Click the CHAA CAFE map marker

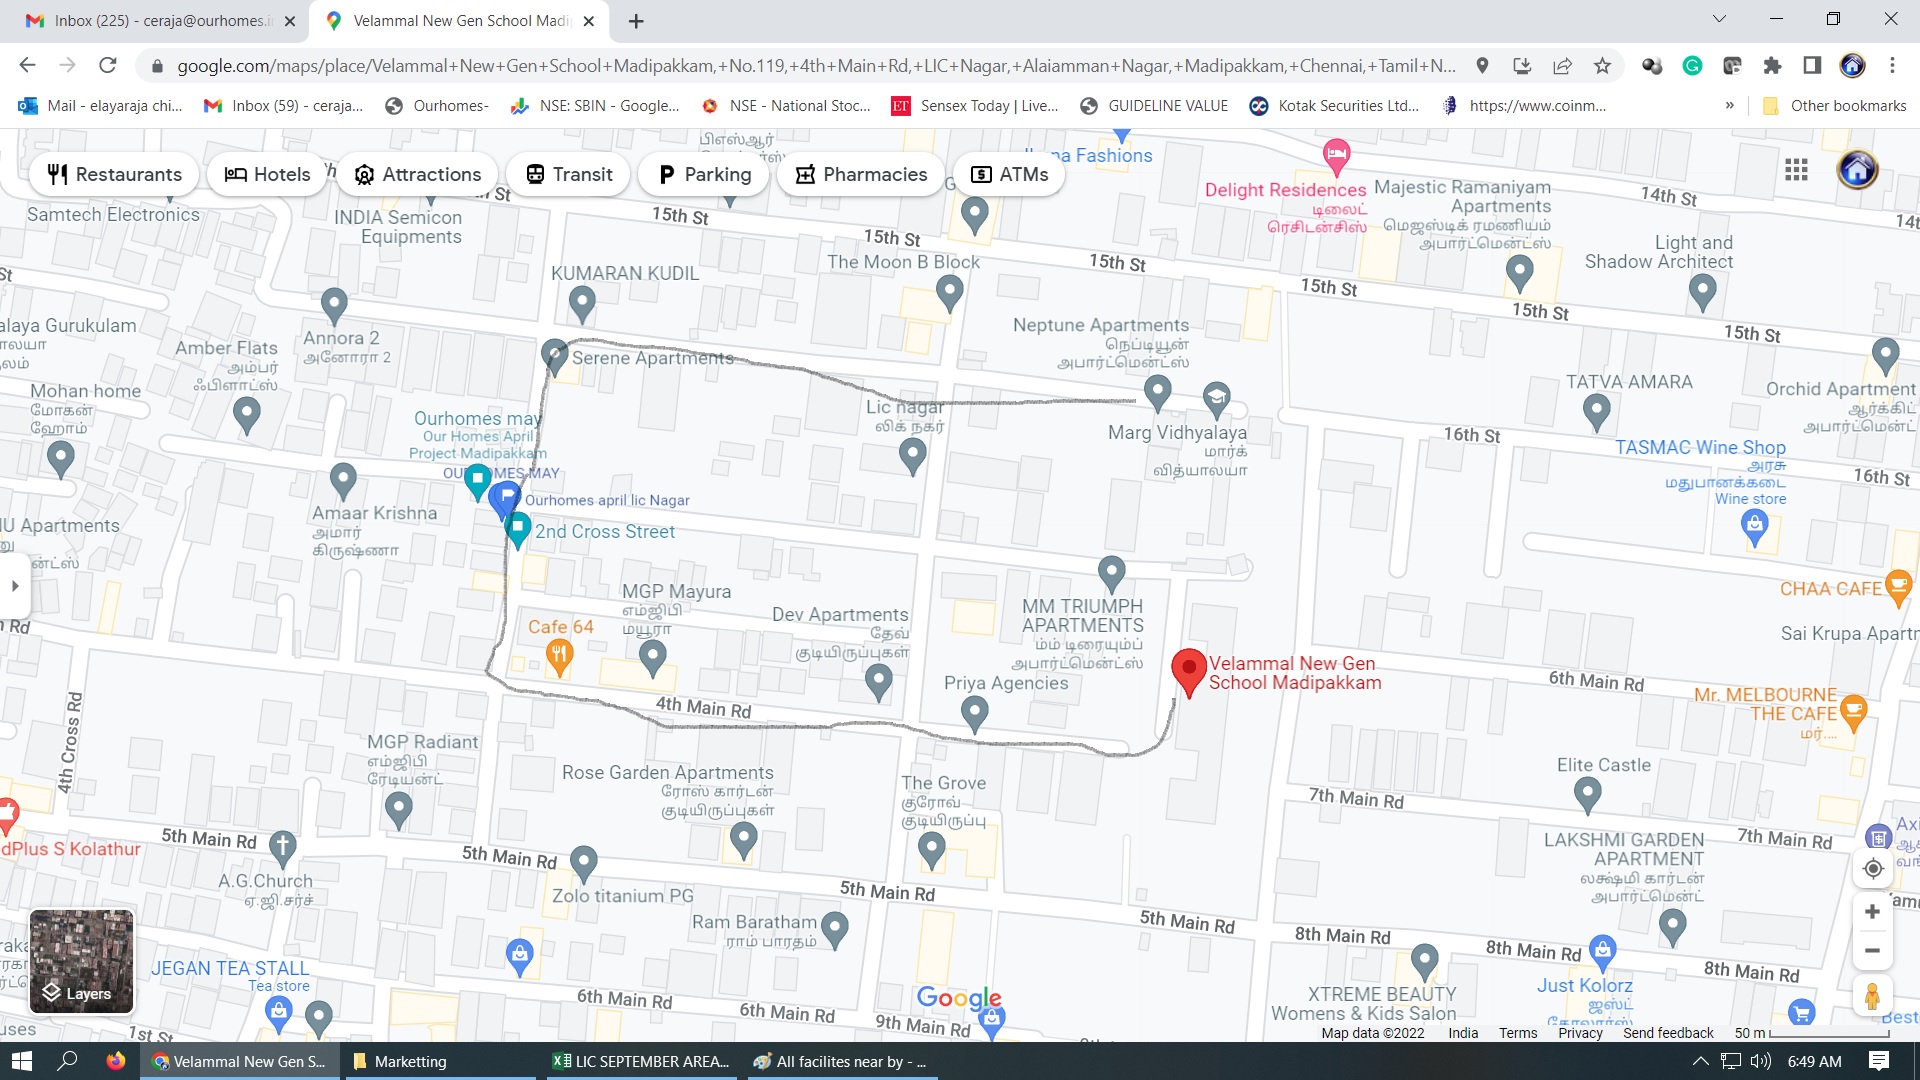(x=1898, y=588)
